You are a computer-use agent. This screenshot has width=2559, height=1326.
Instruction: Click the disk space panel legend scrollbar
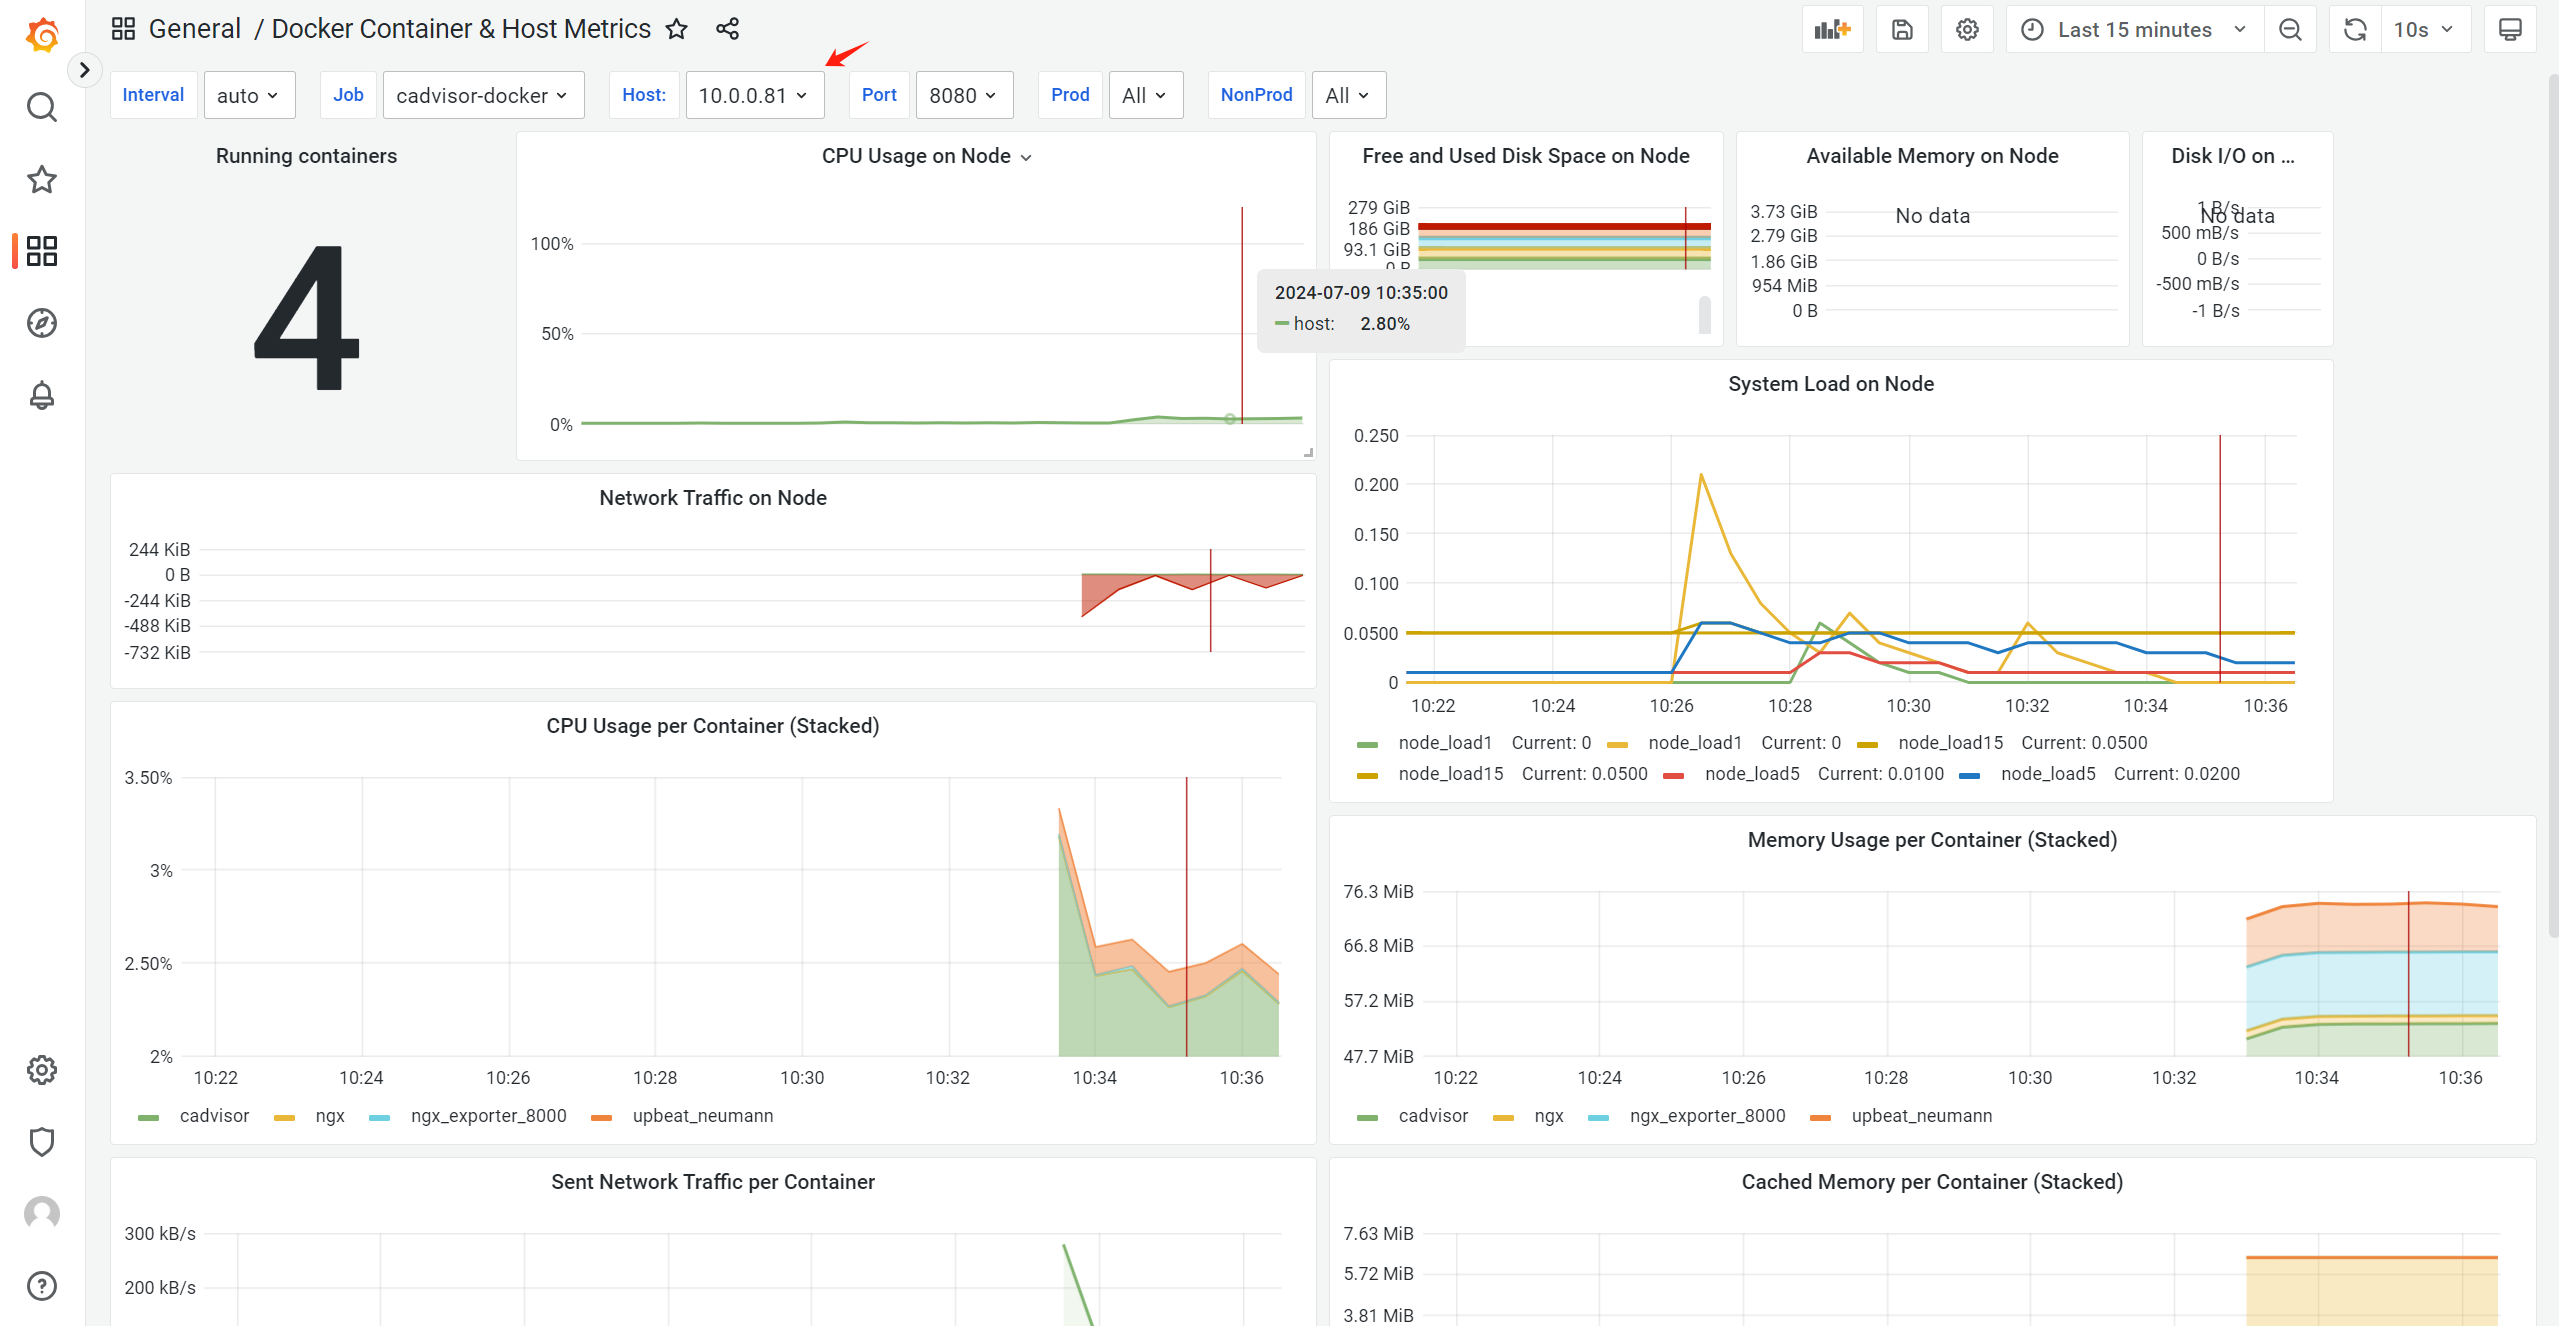pyautogui.click(x=1704, y=314)
